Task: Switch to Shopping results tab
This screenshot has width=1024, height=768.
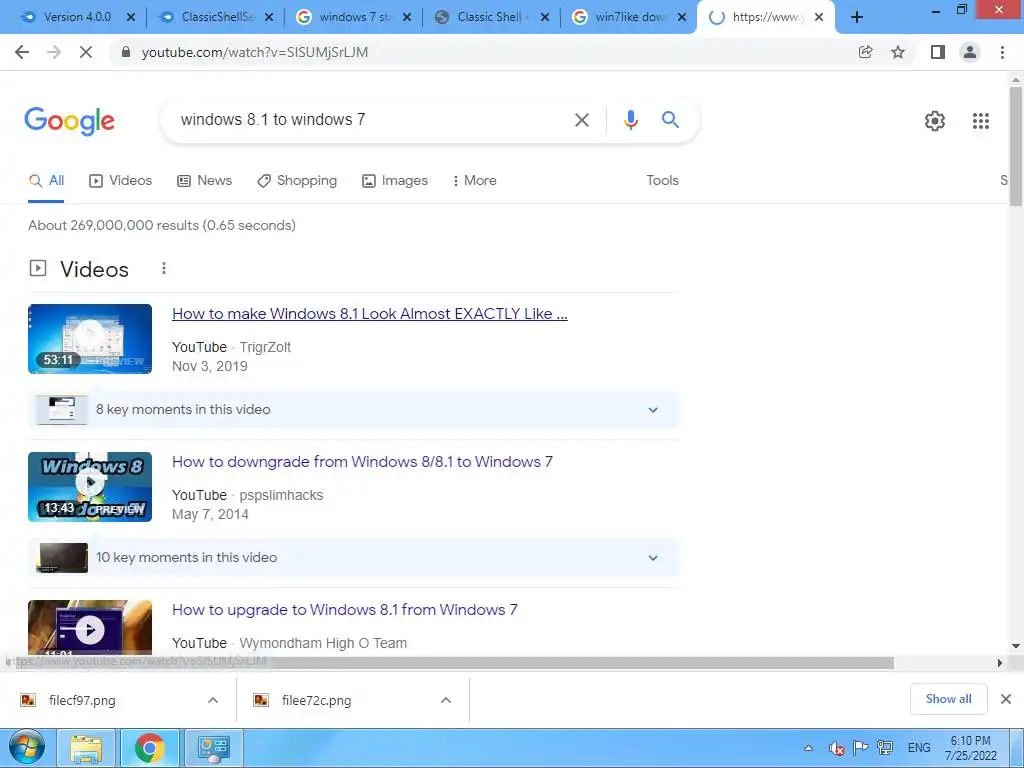Action: click(x=297, y=181)
